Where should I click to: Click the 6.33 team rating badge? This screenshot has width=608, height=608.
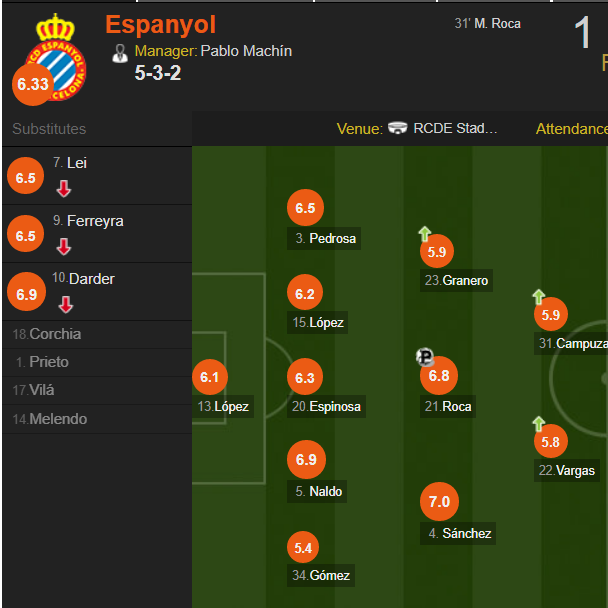[33, 84]
